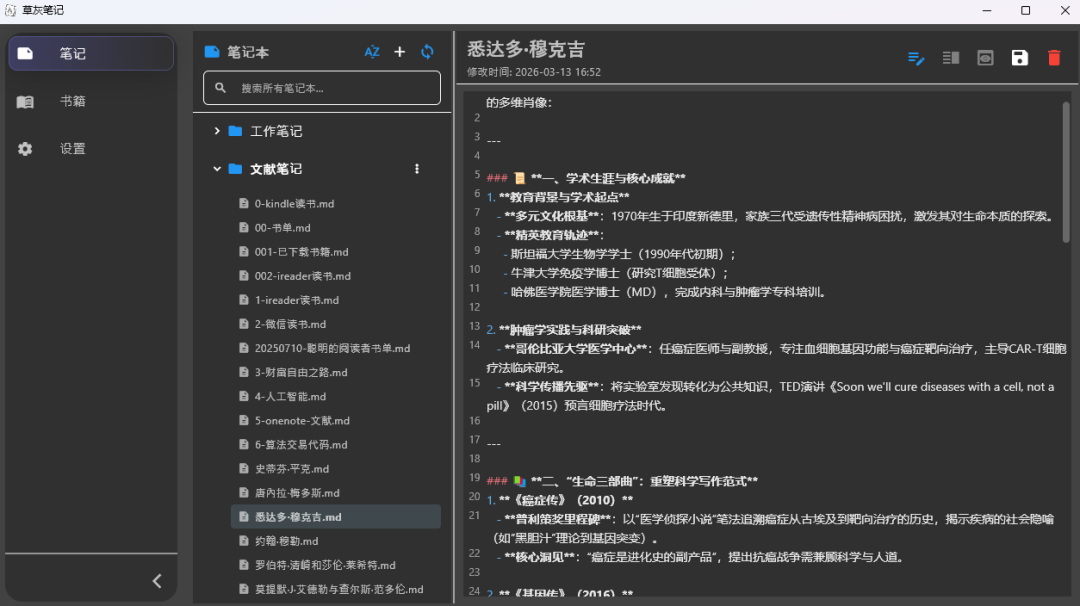Click the editor's vertical scrollbar

(1066, 172)
